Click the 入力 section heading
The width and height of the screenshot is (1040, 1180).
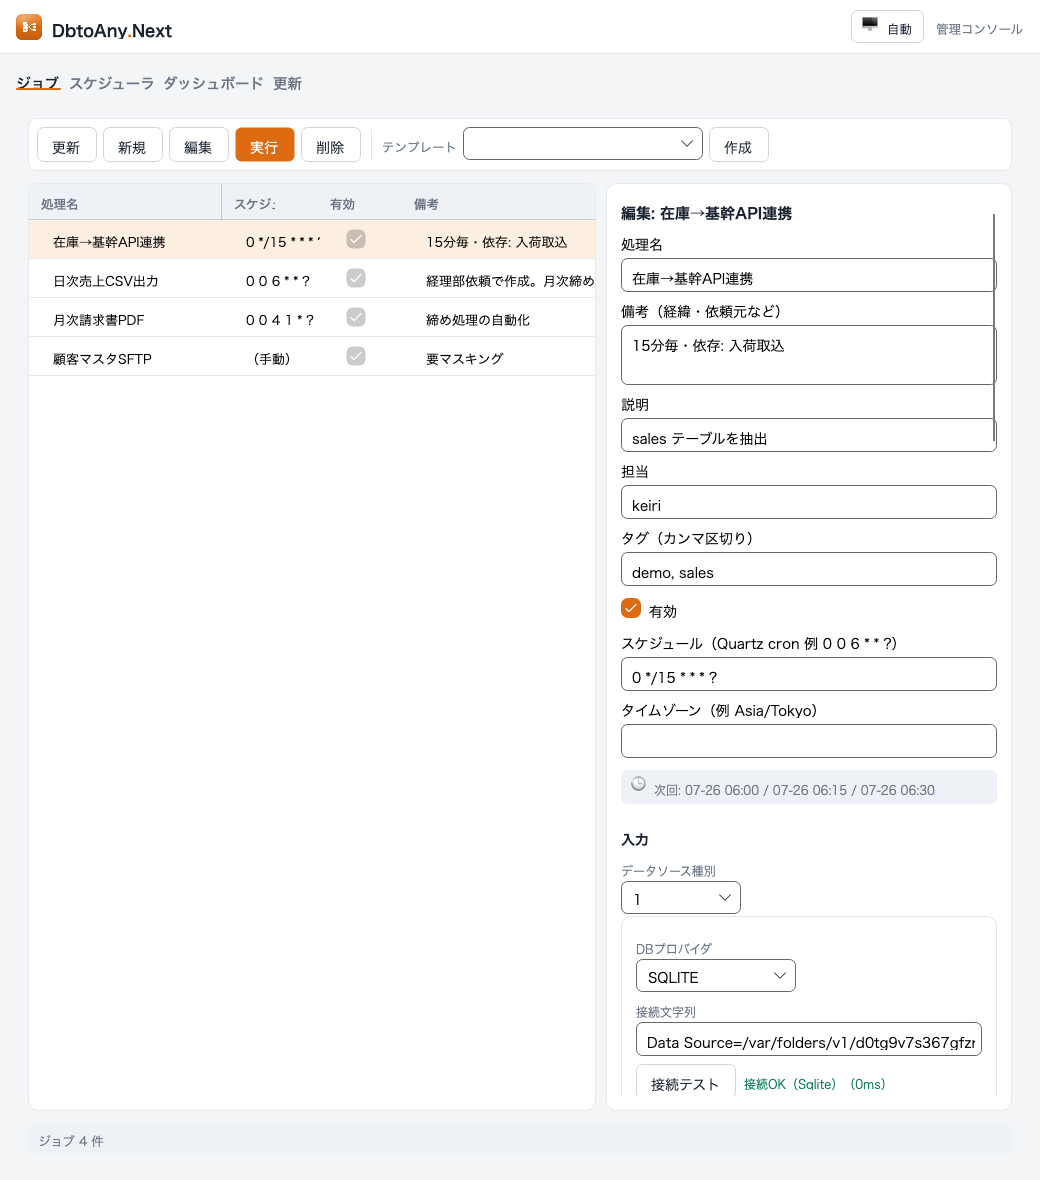634,840
